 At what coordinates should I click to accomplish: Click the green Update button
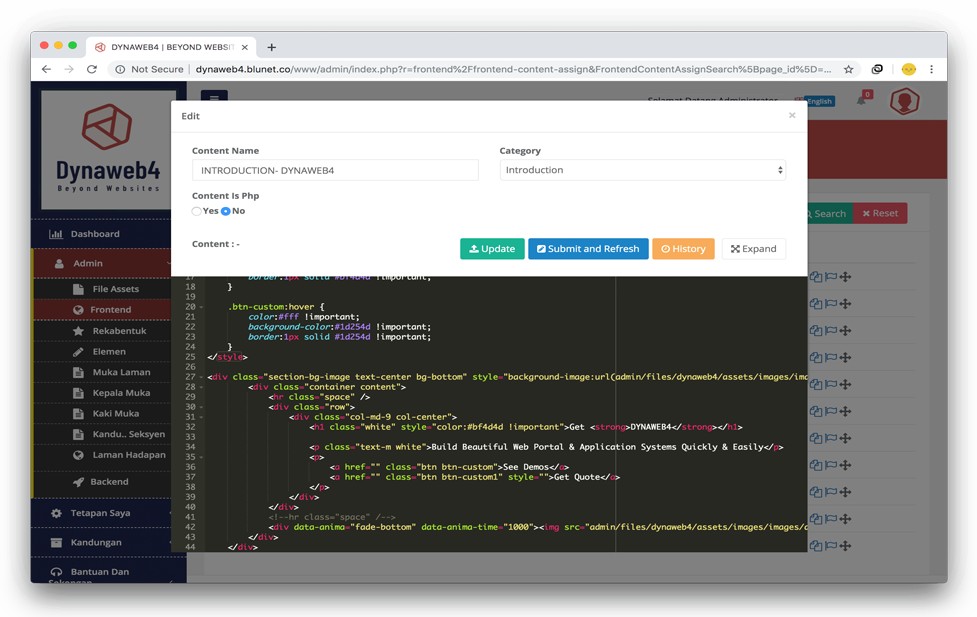coord(492,249)
